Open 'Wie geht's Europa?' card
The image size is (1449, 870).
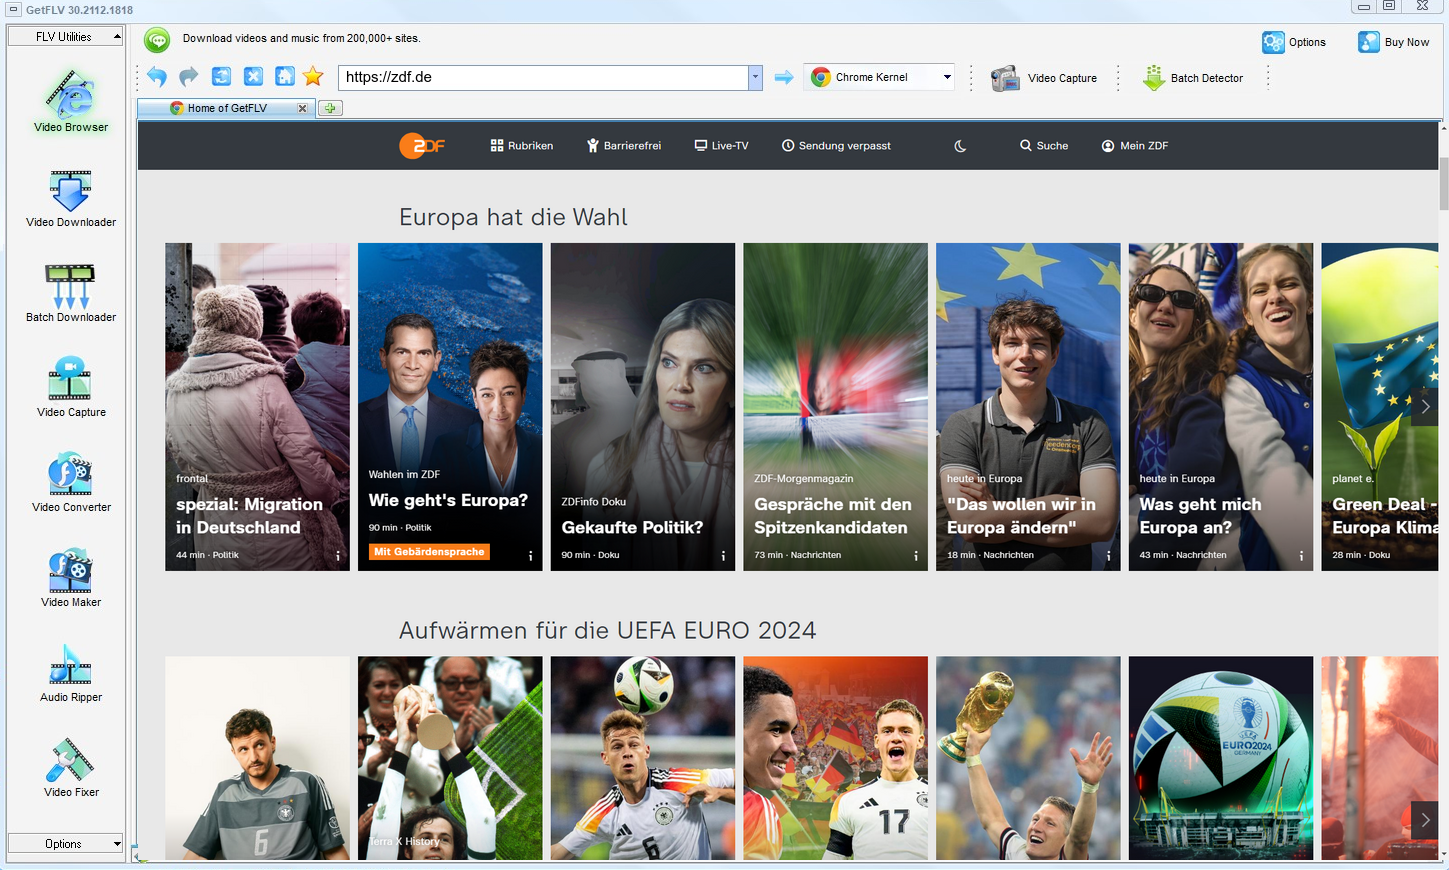coord(450,407)
